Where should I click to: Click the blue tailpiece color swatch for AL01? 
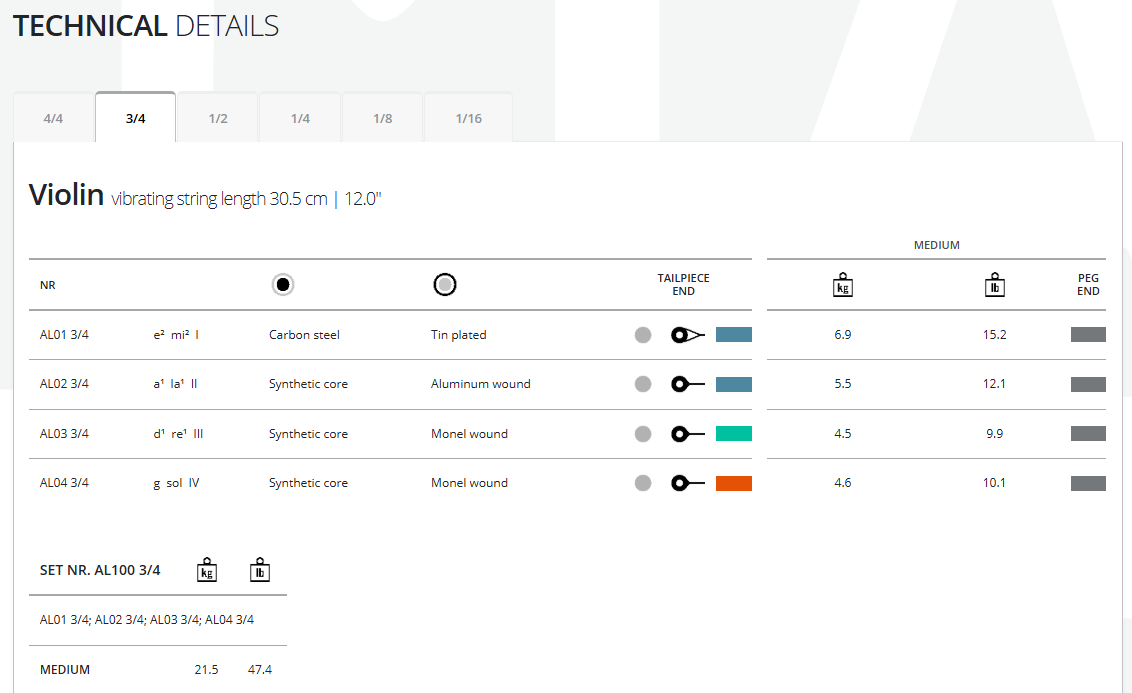(x=733, y=334)
